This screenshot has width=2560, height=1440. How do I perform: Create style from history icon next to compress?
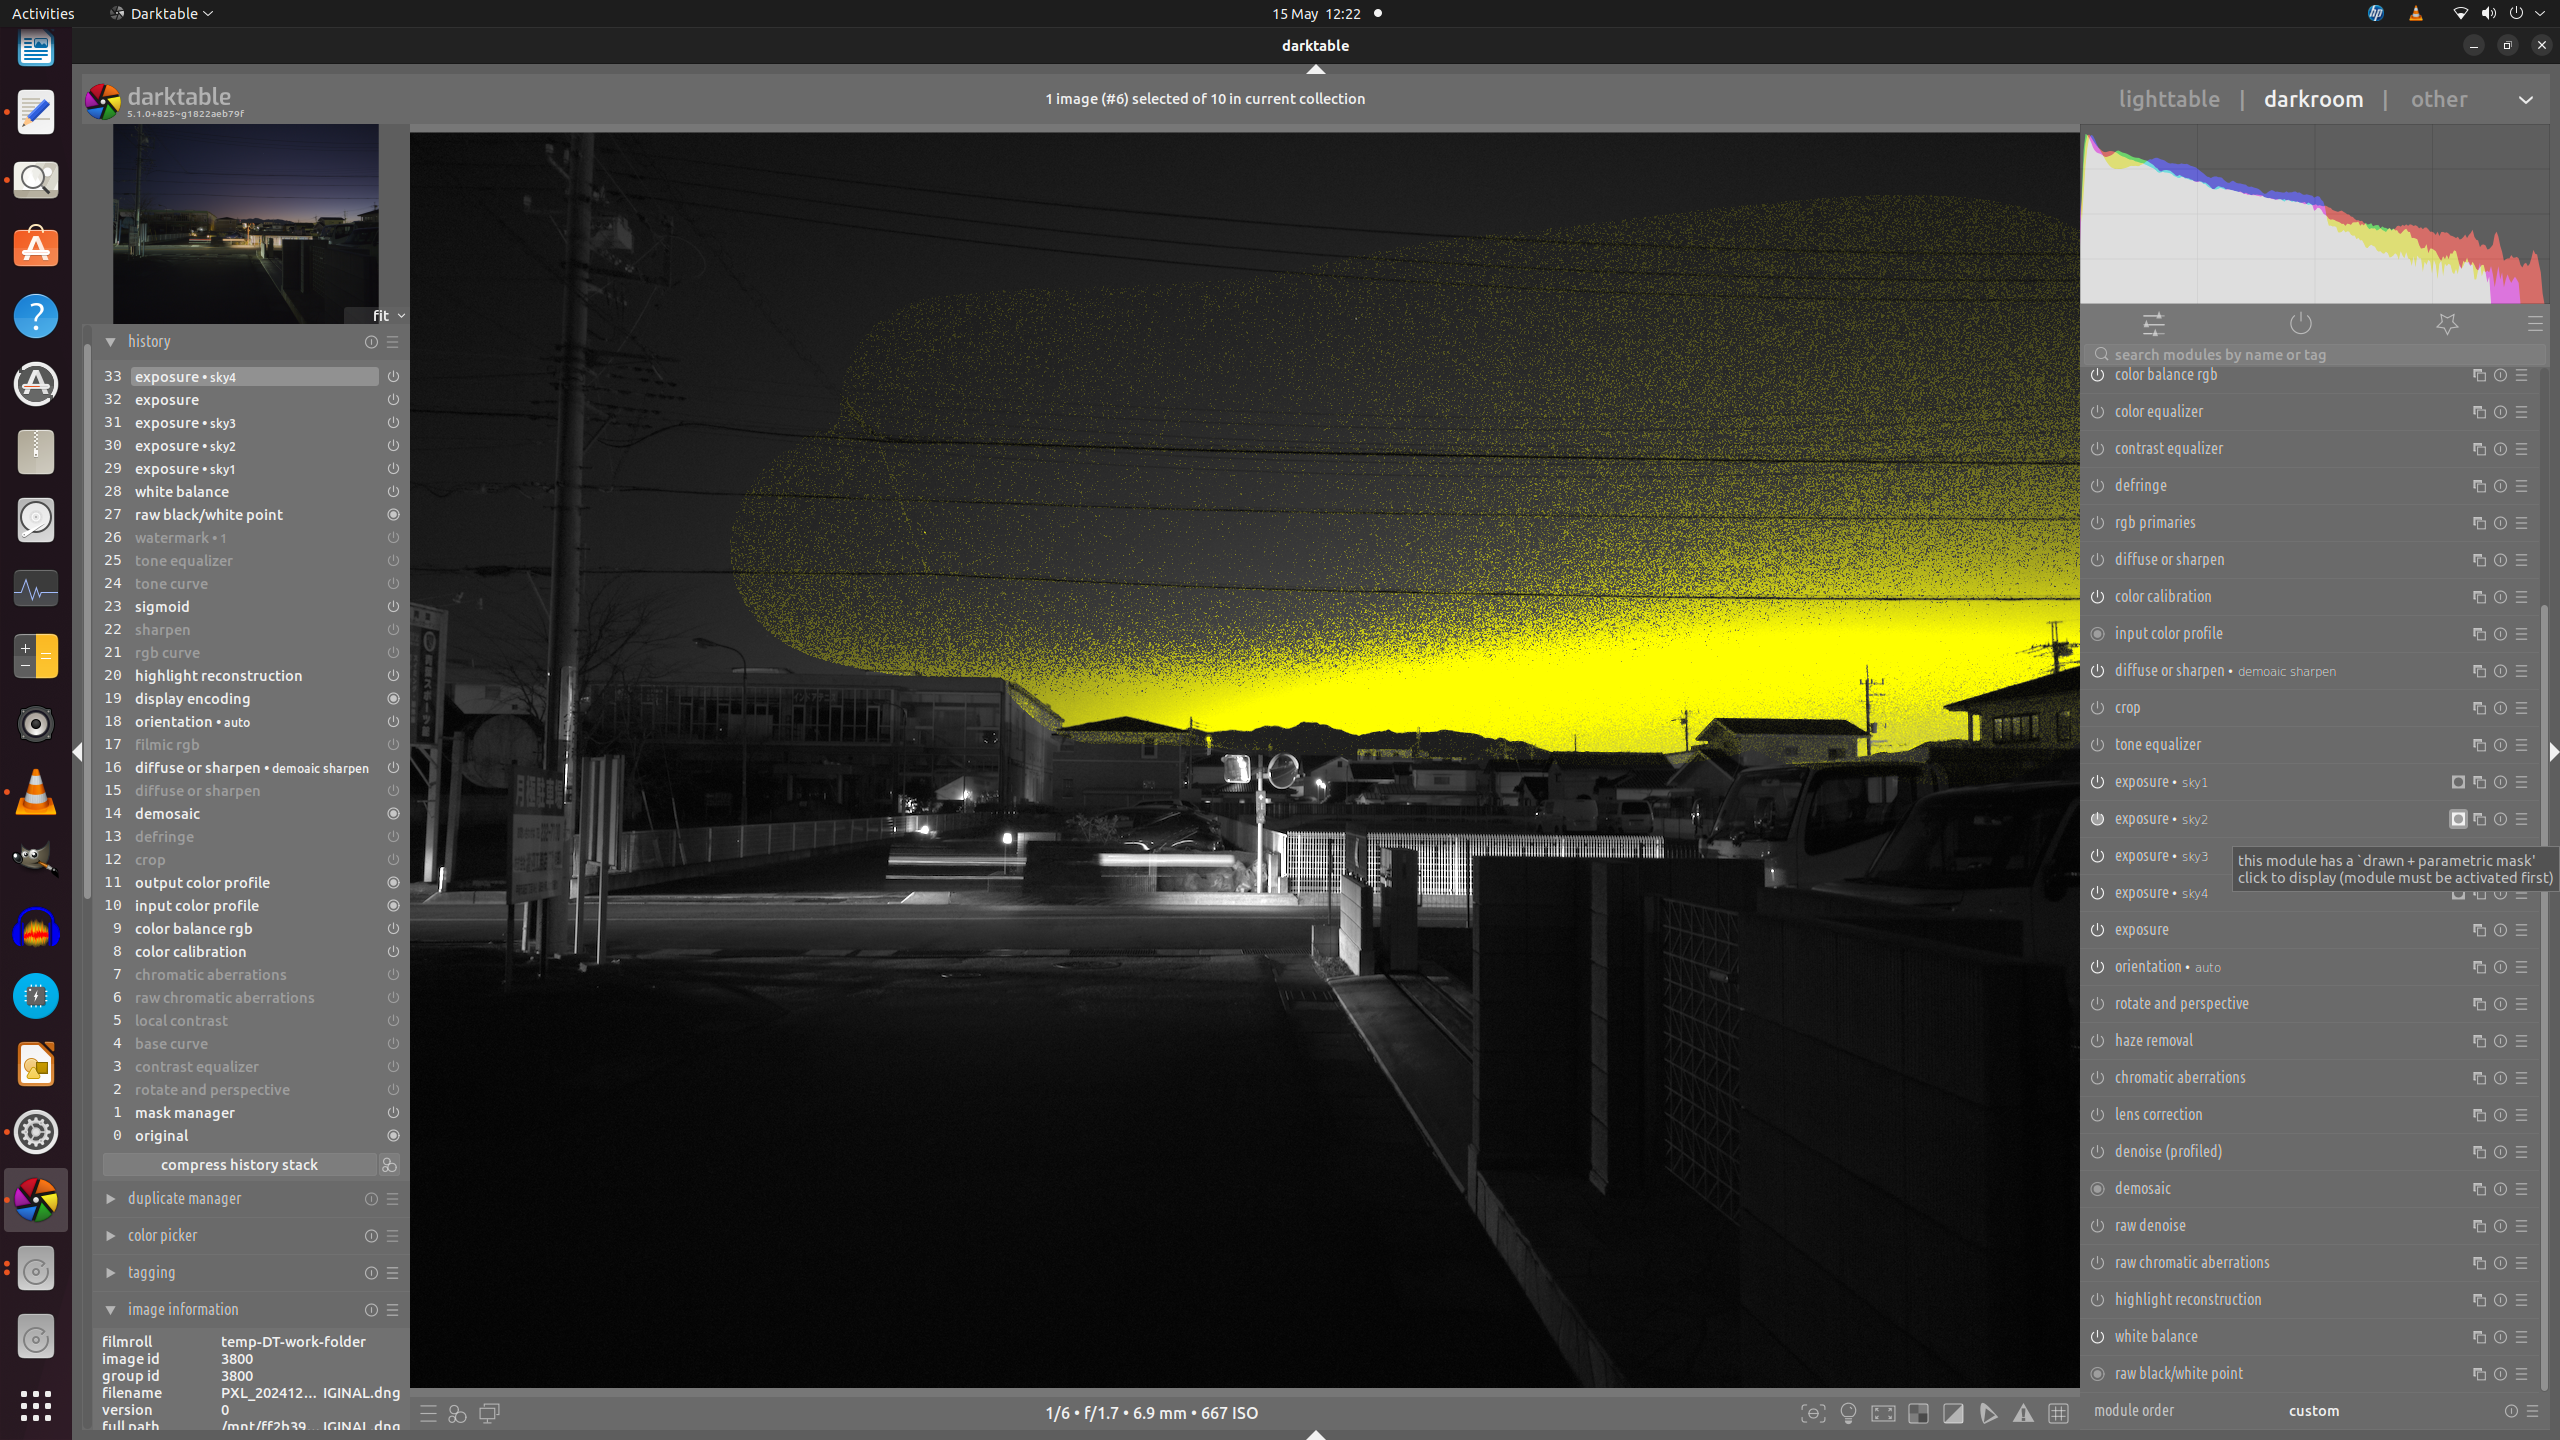pyautogui.click(x=389, y=1165)
